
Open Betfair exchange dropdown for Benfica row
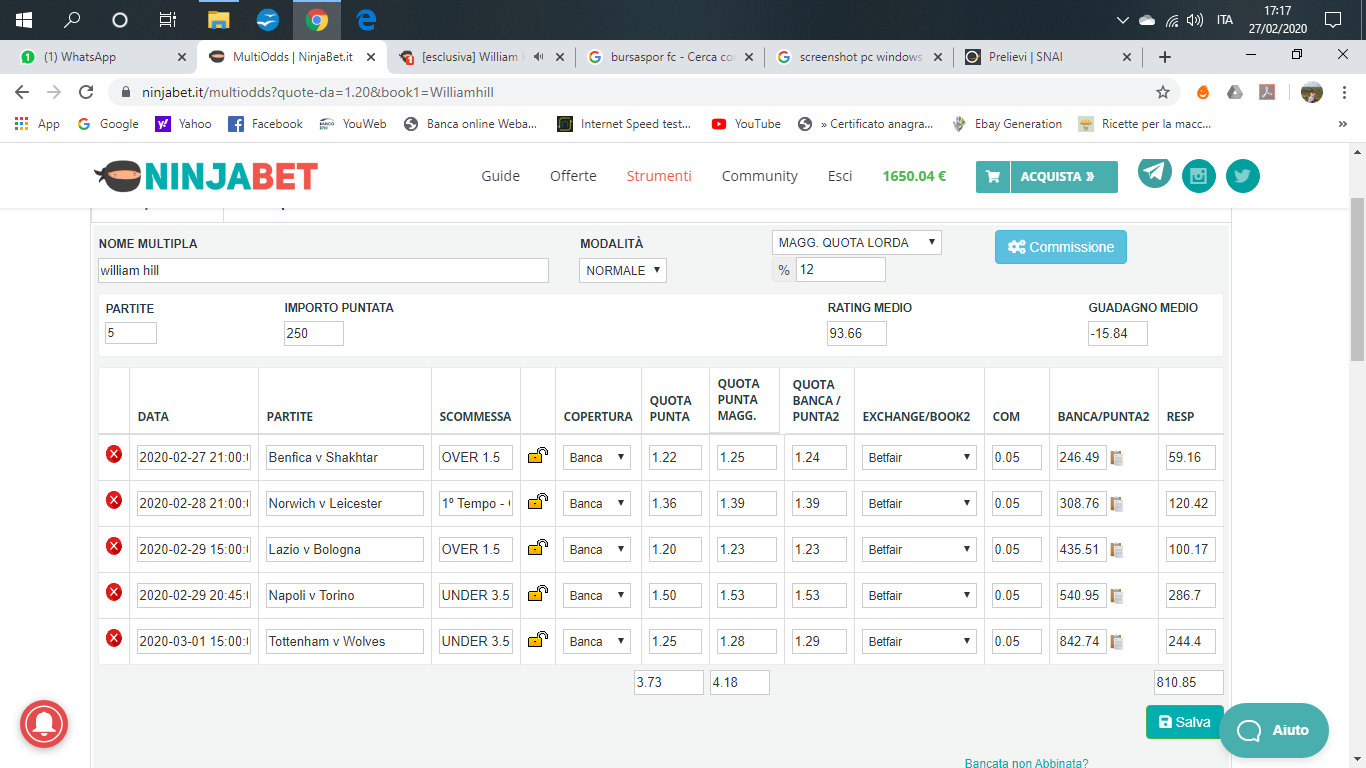(x=920, y=457)
